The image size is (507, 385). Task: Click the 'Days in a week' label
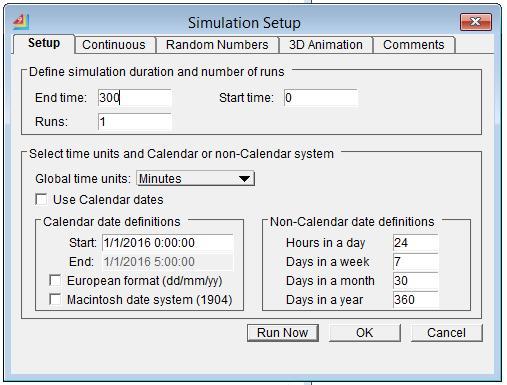pyautogui.click(x=328, y=262)
